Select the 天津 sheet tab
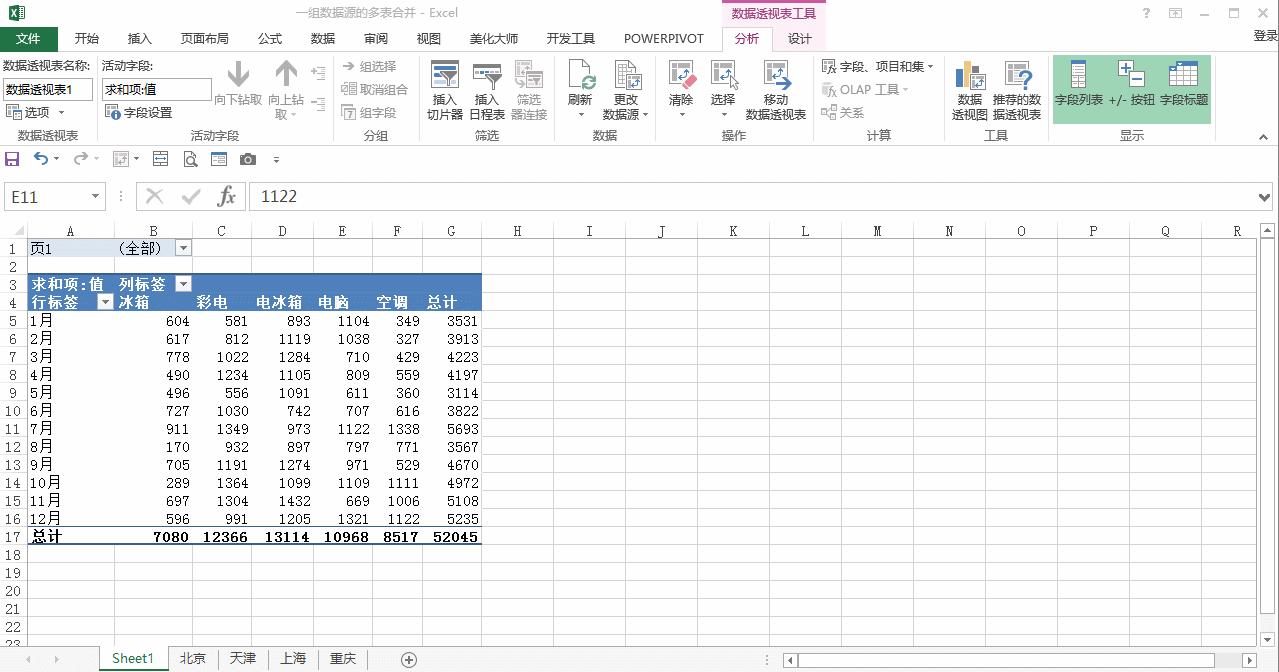Screen dimensions: 1279x672 pos(243,659)
